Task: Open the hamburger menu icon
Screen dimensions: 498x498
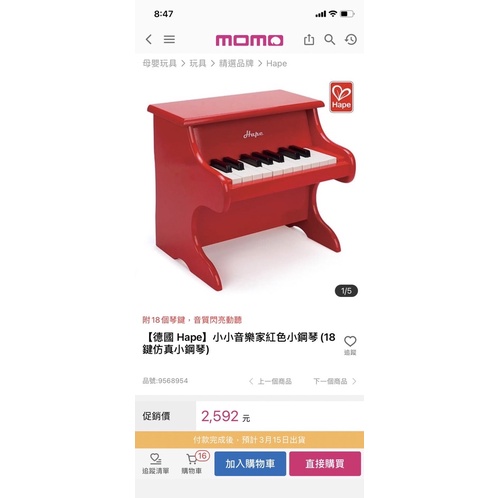Action: pyautogui.click(x=169, y=39)
